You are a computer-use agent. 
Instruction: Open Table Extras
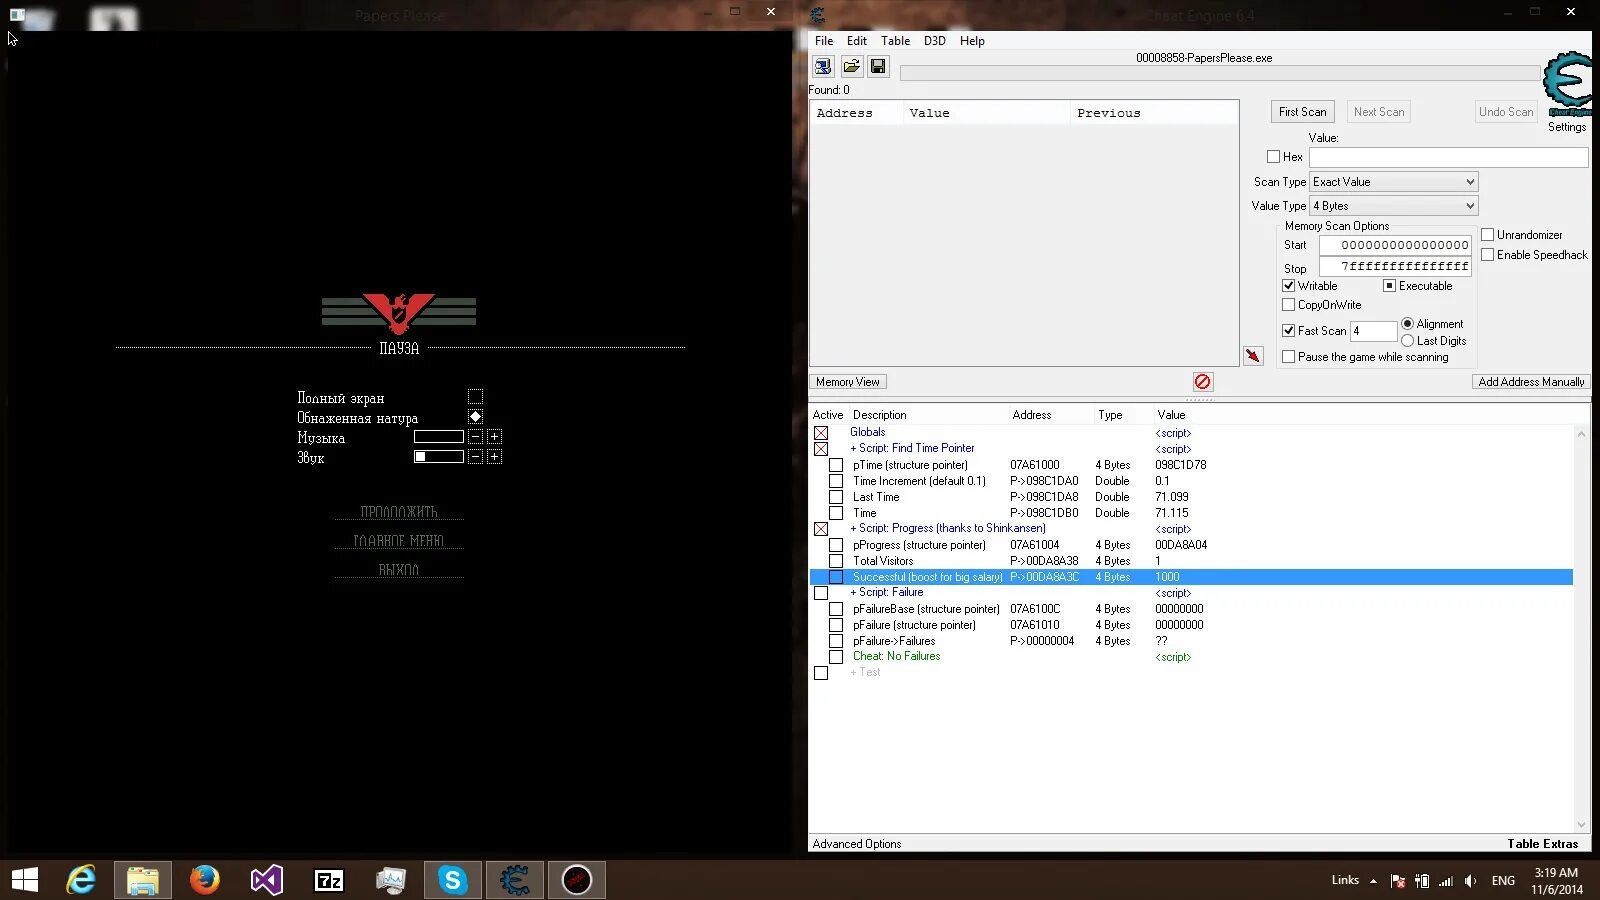pyautogui.click(x=1543, y=844)
